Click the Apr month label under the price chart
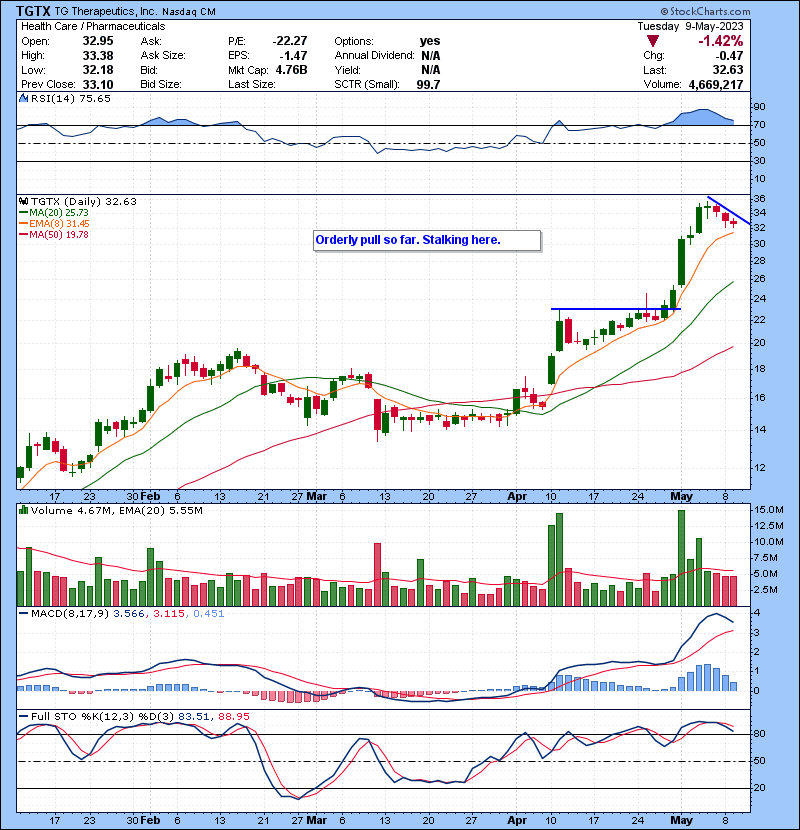The width and height of the screenshot is (800, 830). click(517, 496)
